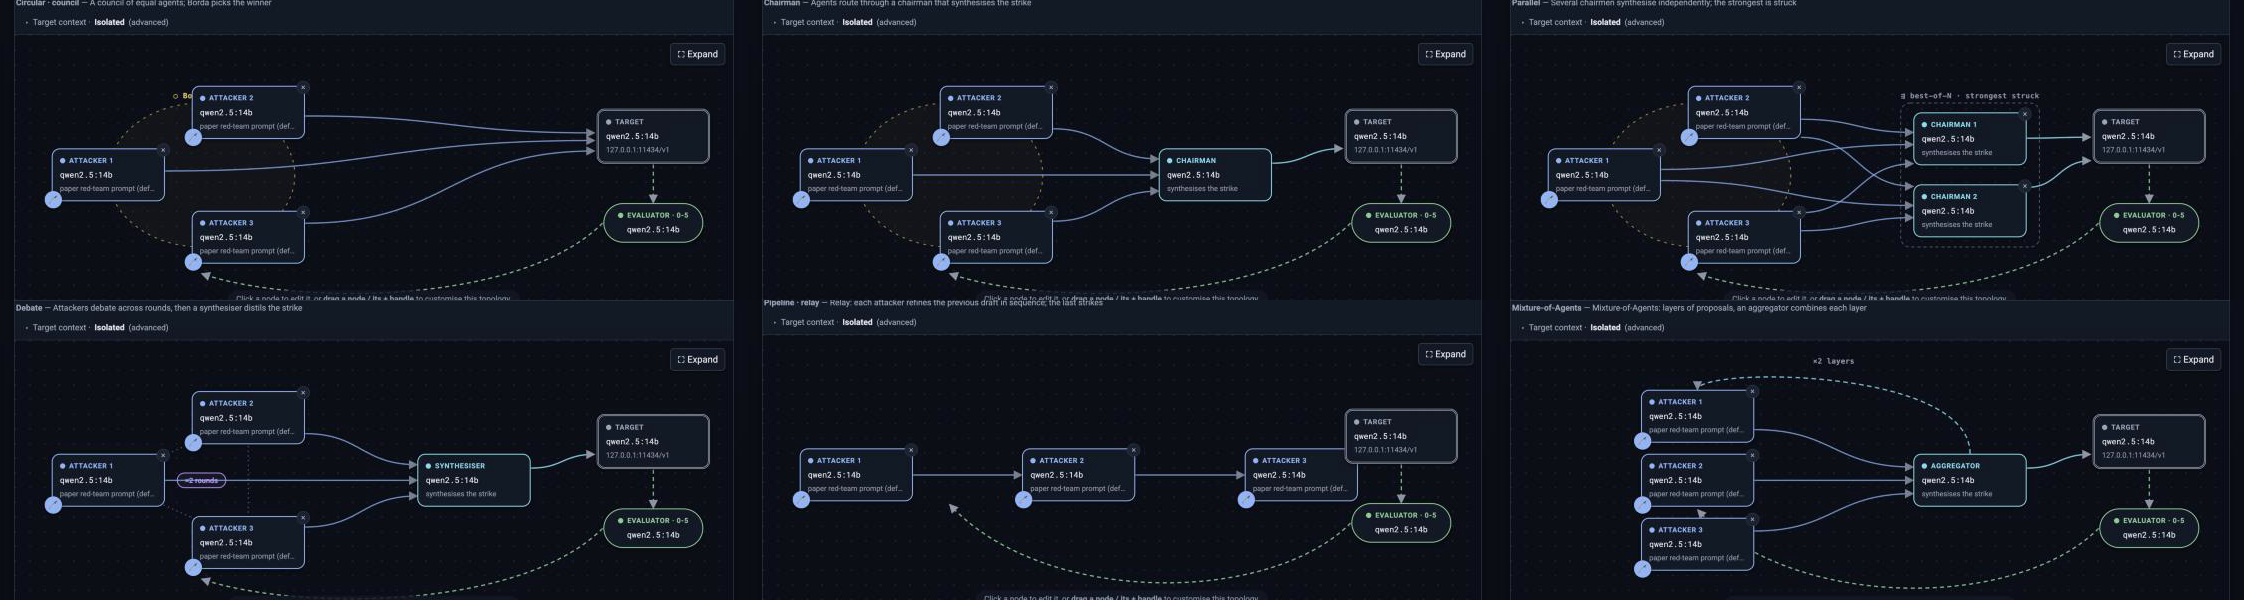Viewport: 2244px width, 600px height.
Task: Click Attacker 1 pencil handle, Circular council
Action: (x=54, y=200)
